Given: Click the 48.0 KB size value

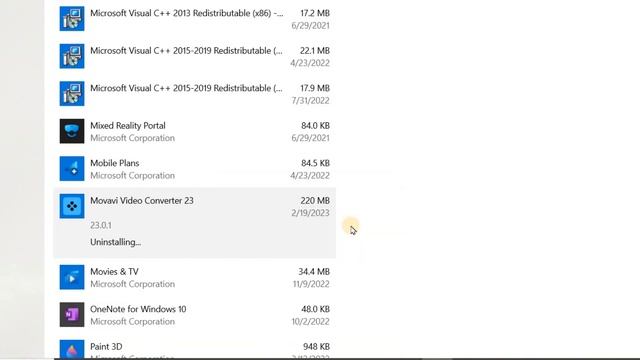Looking at the screenshot, I should coord(316,309).
